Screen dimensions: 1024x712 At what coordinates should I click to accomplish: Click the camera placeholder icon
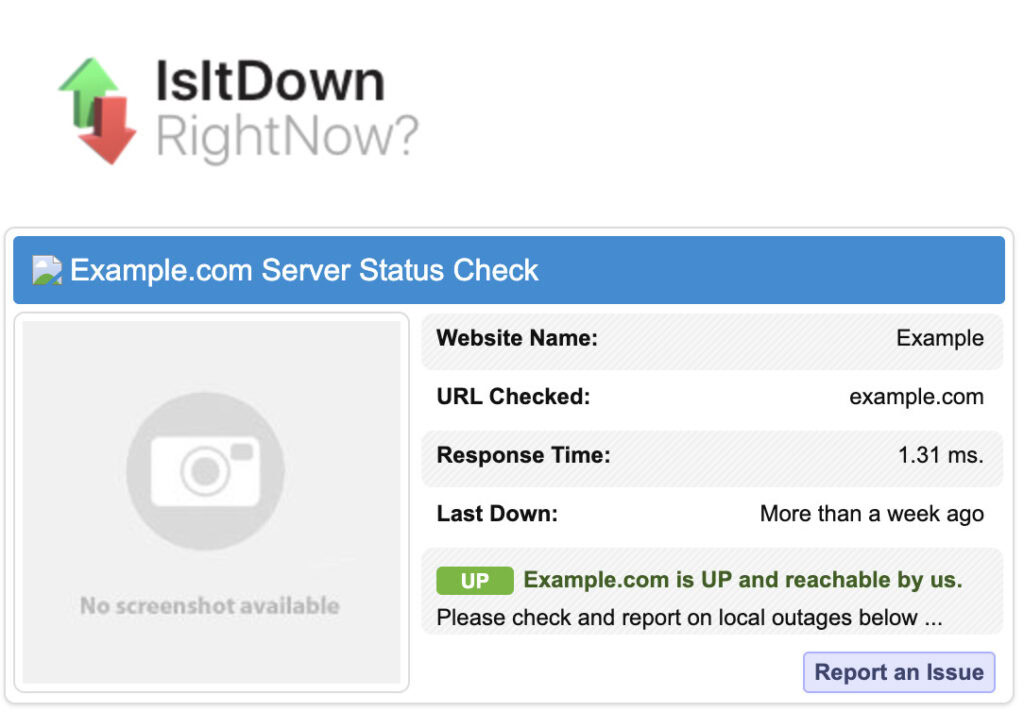click(x=206, y=470)
